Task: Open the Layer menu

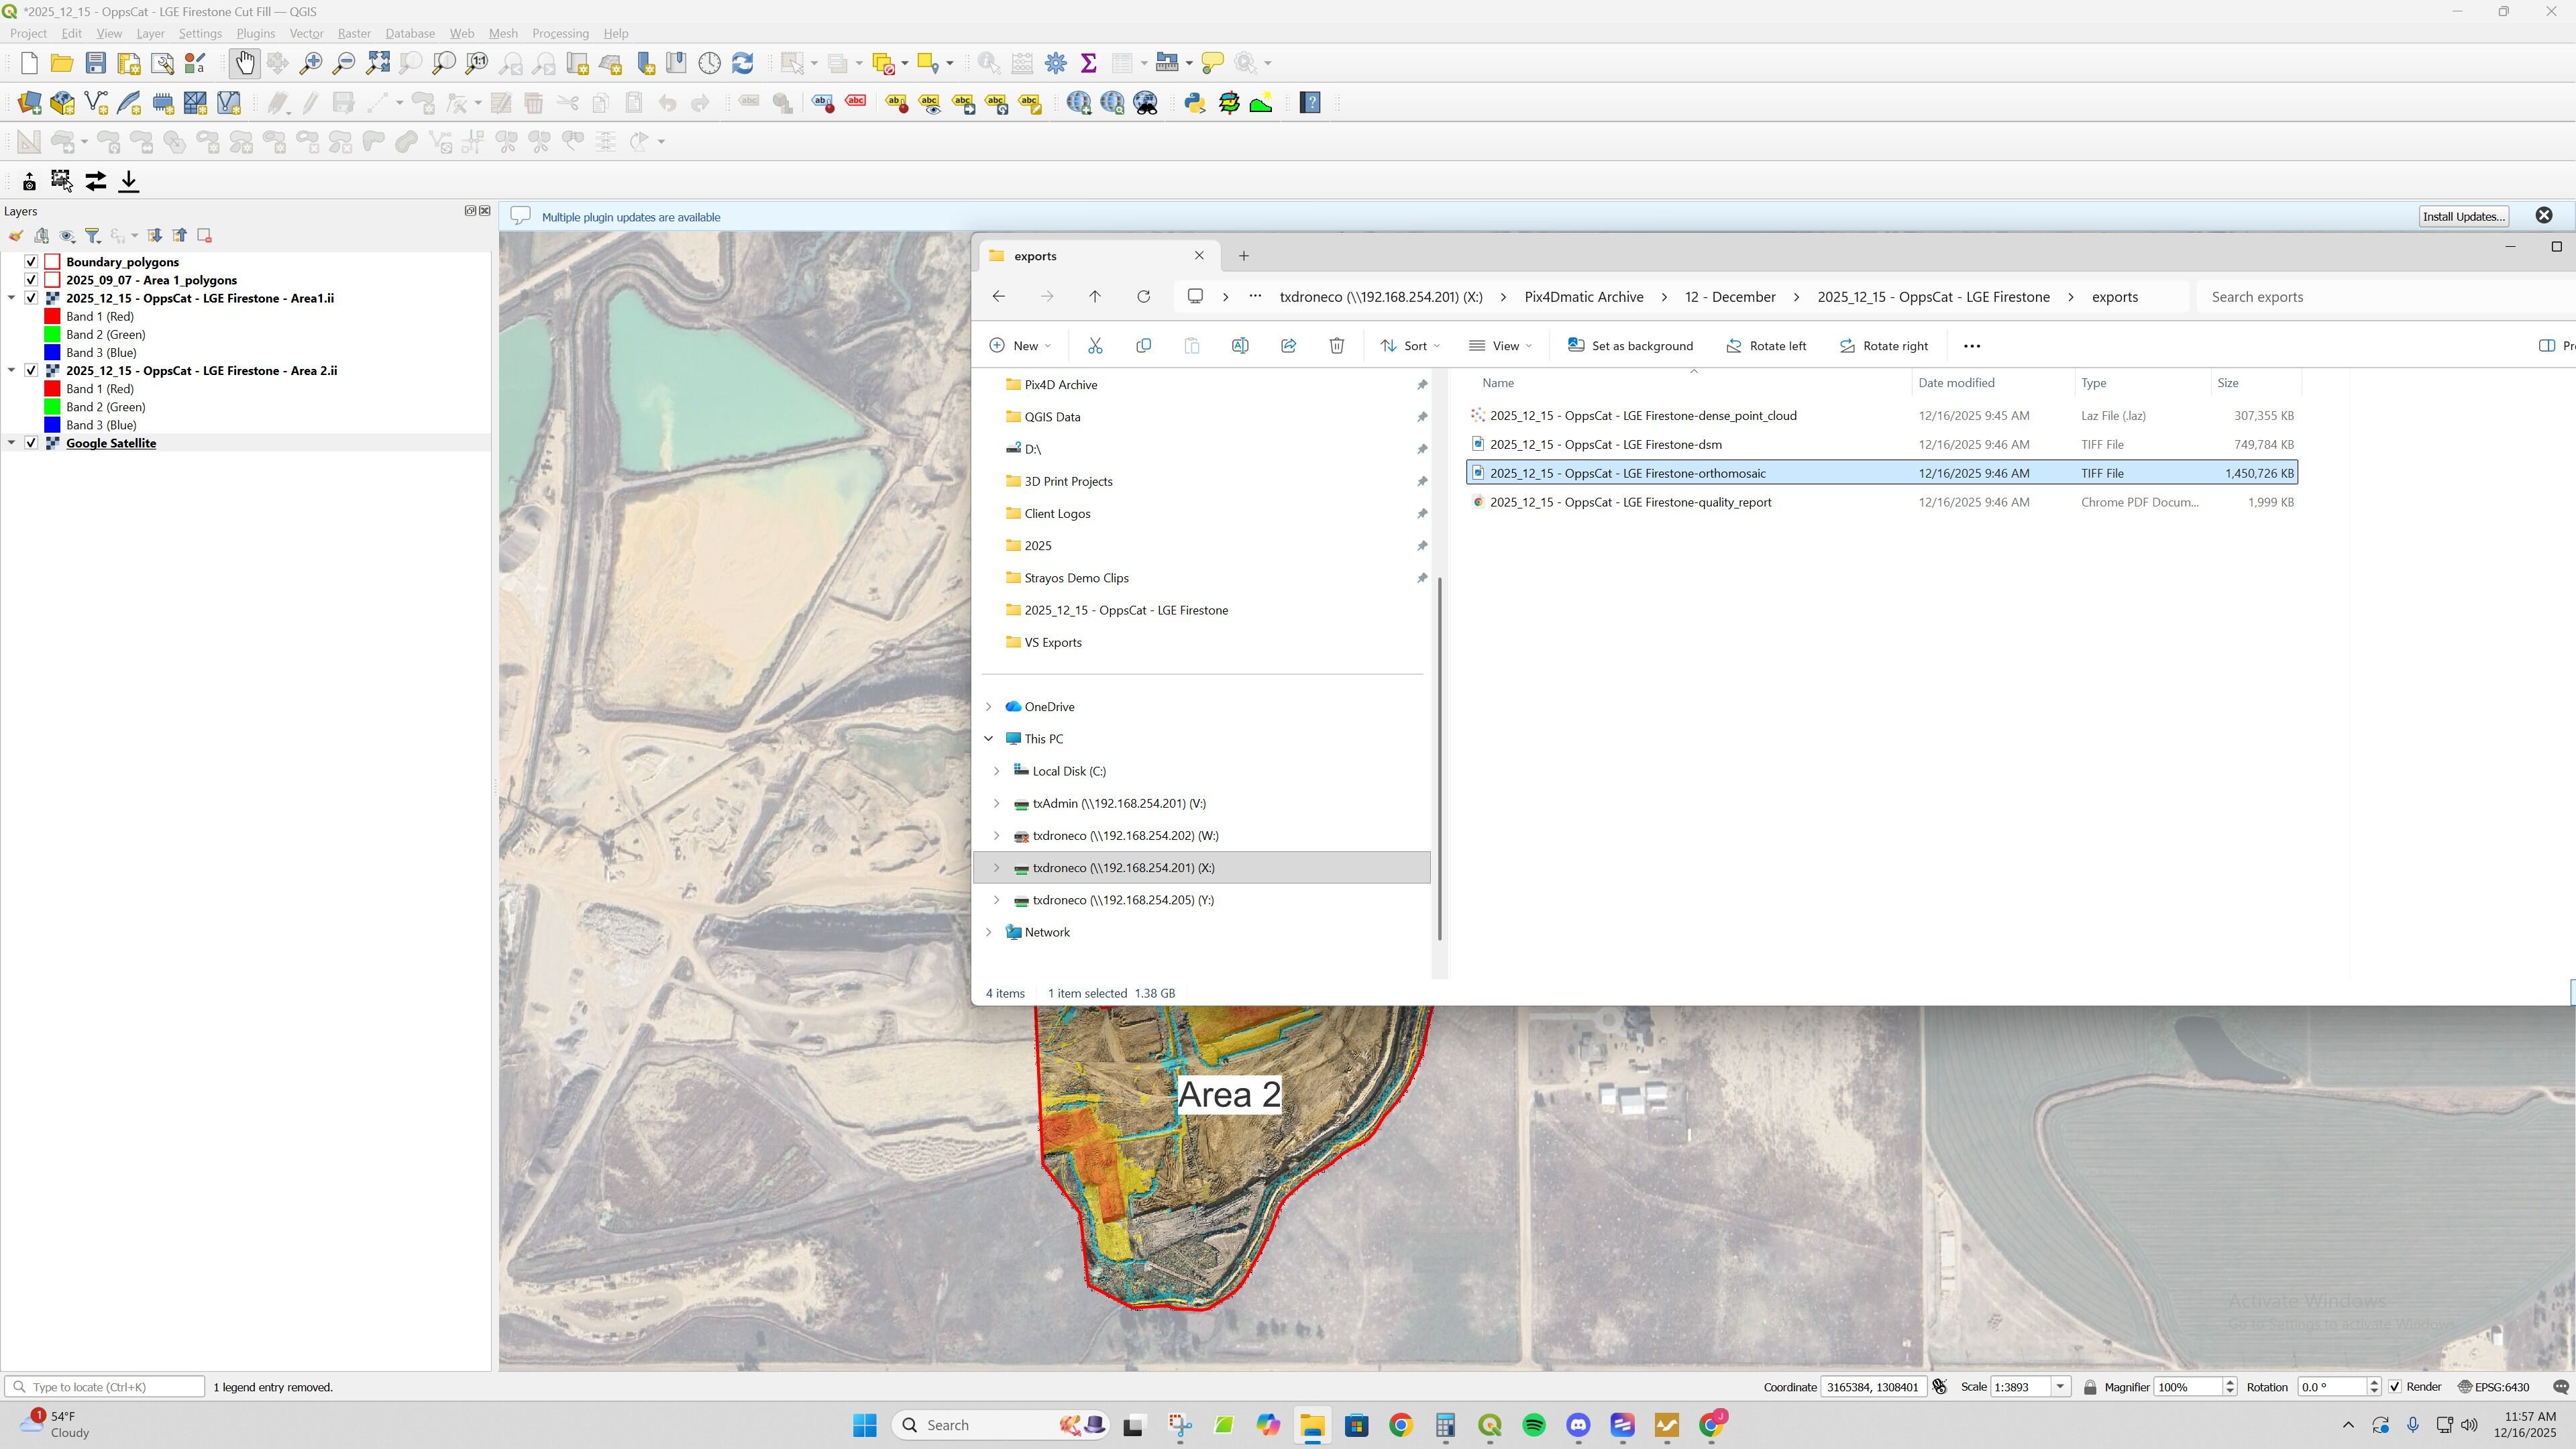Action: point(150,33)
